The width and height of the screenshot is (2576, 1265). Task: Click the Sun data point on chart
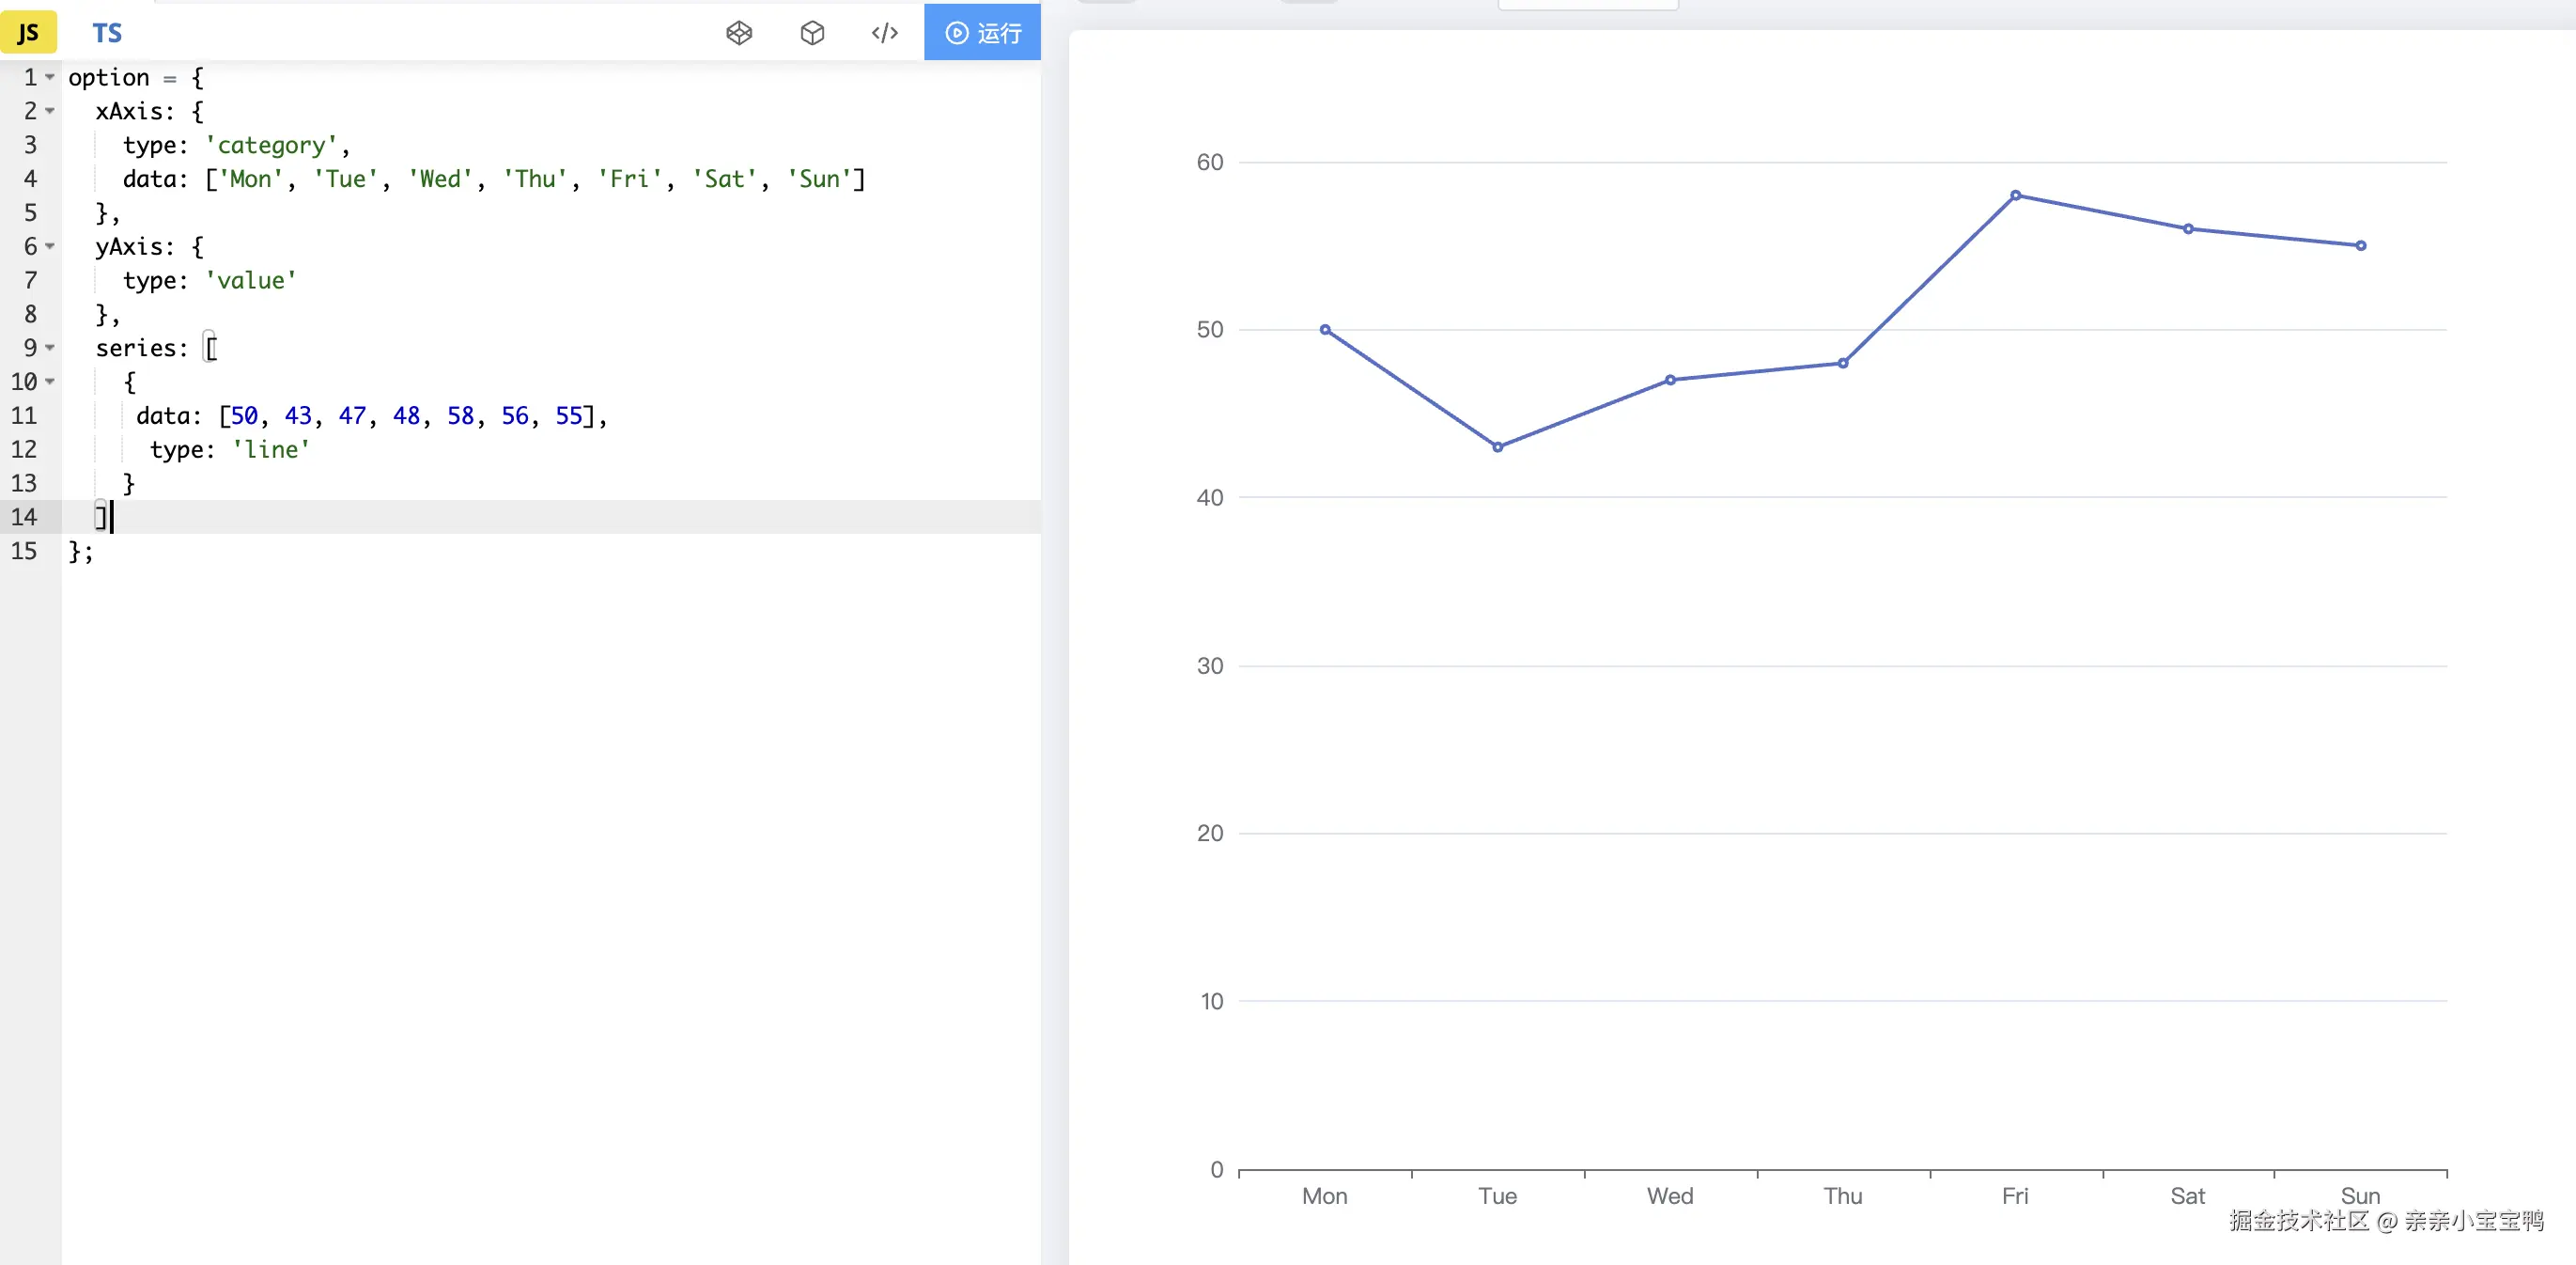2360,245
